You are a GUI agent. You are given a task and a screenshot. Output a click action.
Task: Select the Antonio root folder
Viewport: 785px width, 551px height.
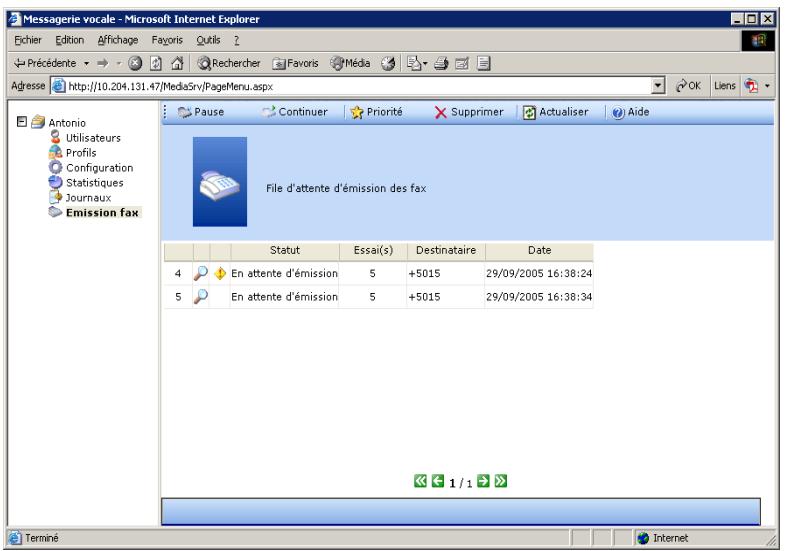[67, 123]
